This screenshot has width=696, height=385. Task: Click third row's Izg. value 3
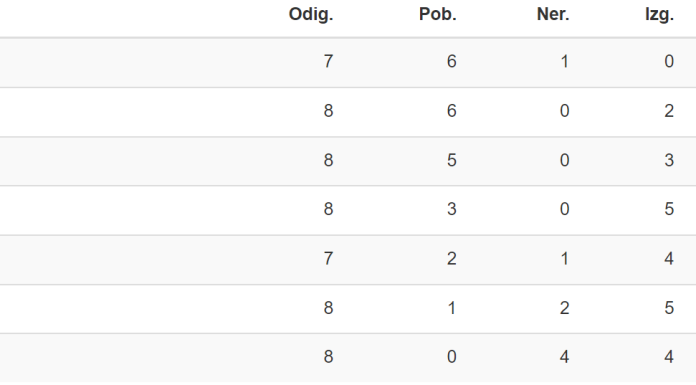(669, 160)
